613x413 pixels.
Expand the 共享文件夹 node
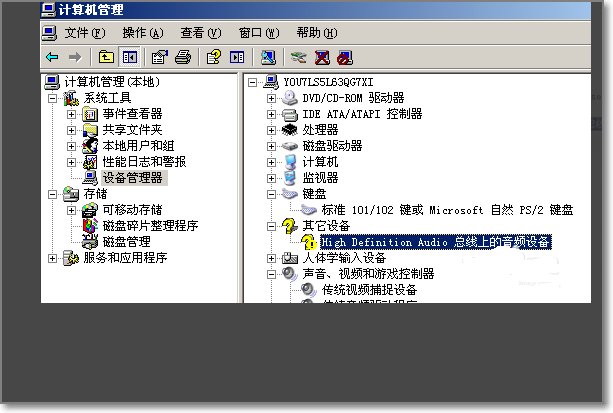(71, 130)
